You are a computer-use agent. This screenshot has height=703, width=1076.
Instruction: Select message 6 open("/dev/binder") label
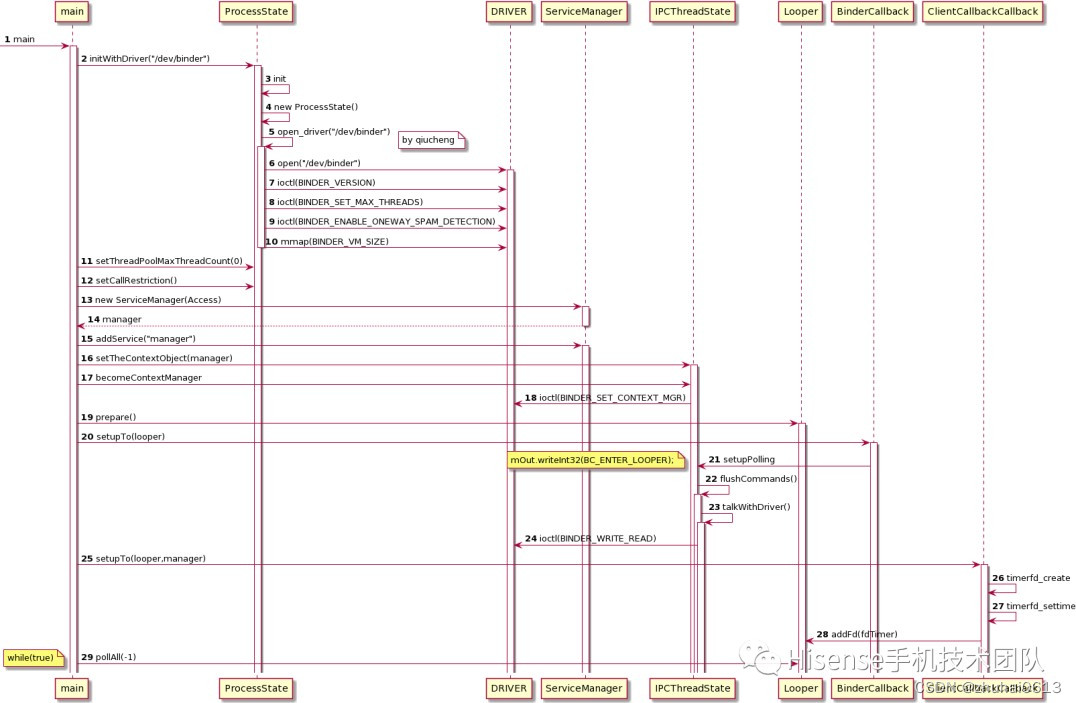[x=314, y=163]
